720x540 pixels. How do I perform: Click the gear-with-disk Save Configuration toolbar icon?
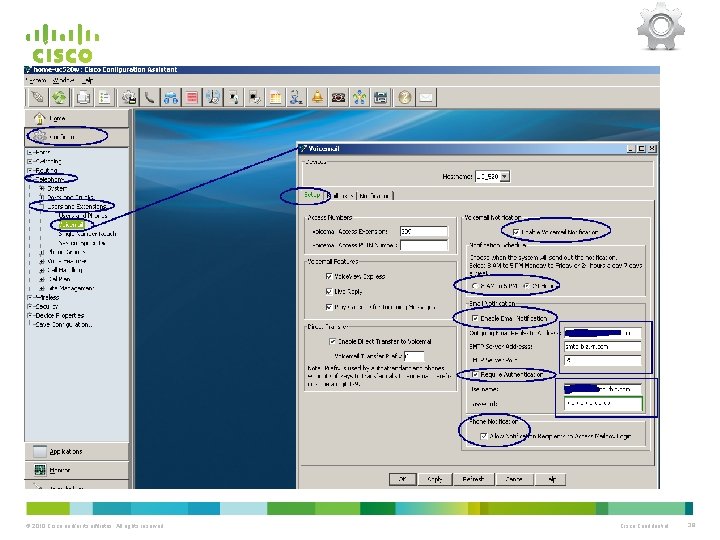129,97
